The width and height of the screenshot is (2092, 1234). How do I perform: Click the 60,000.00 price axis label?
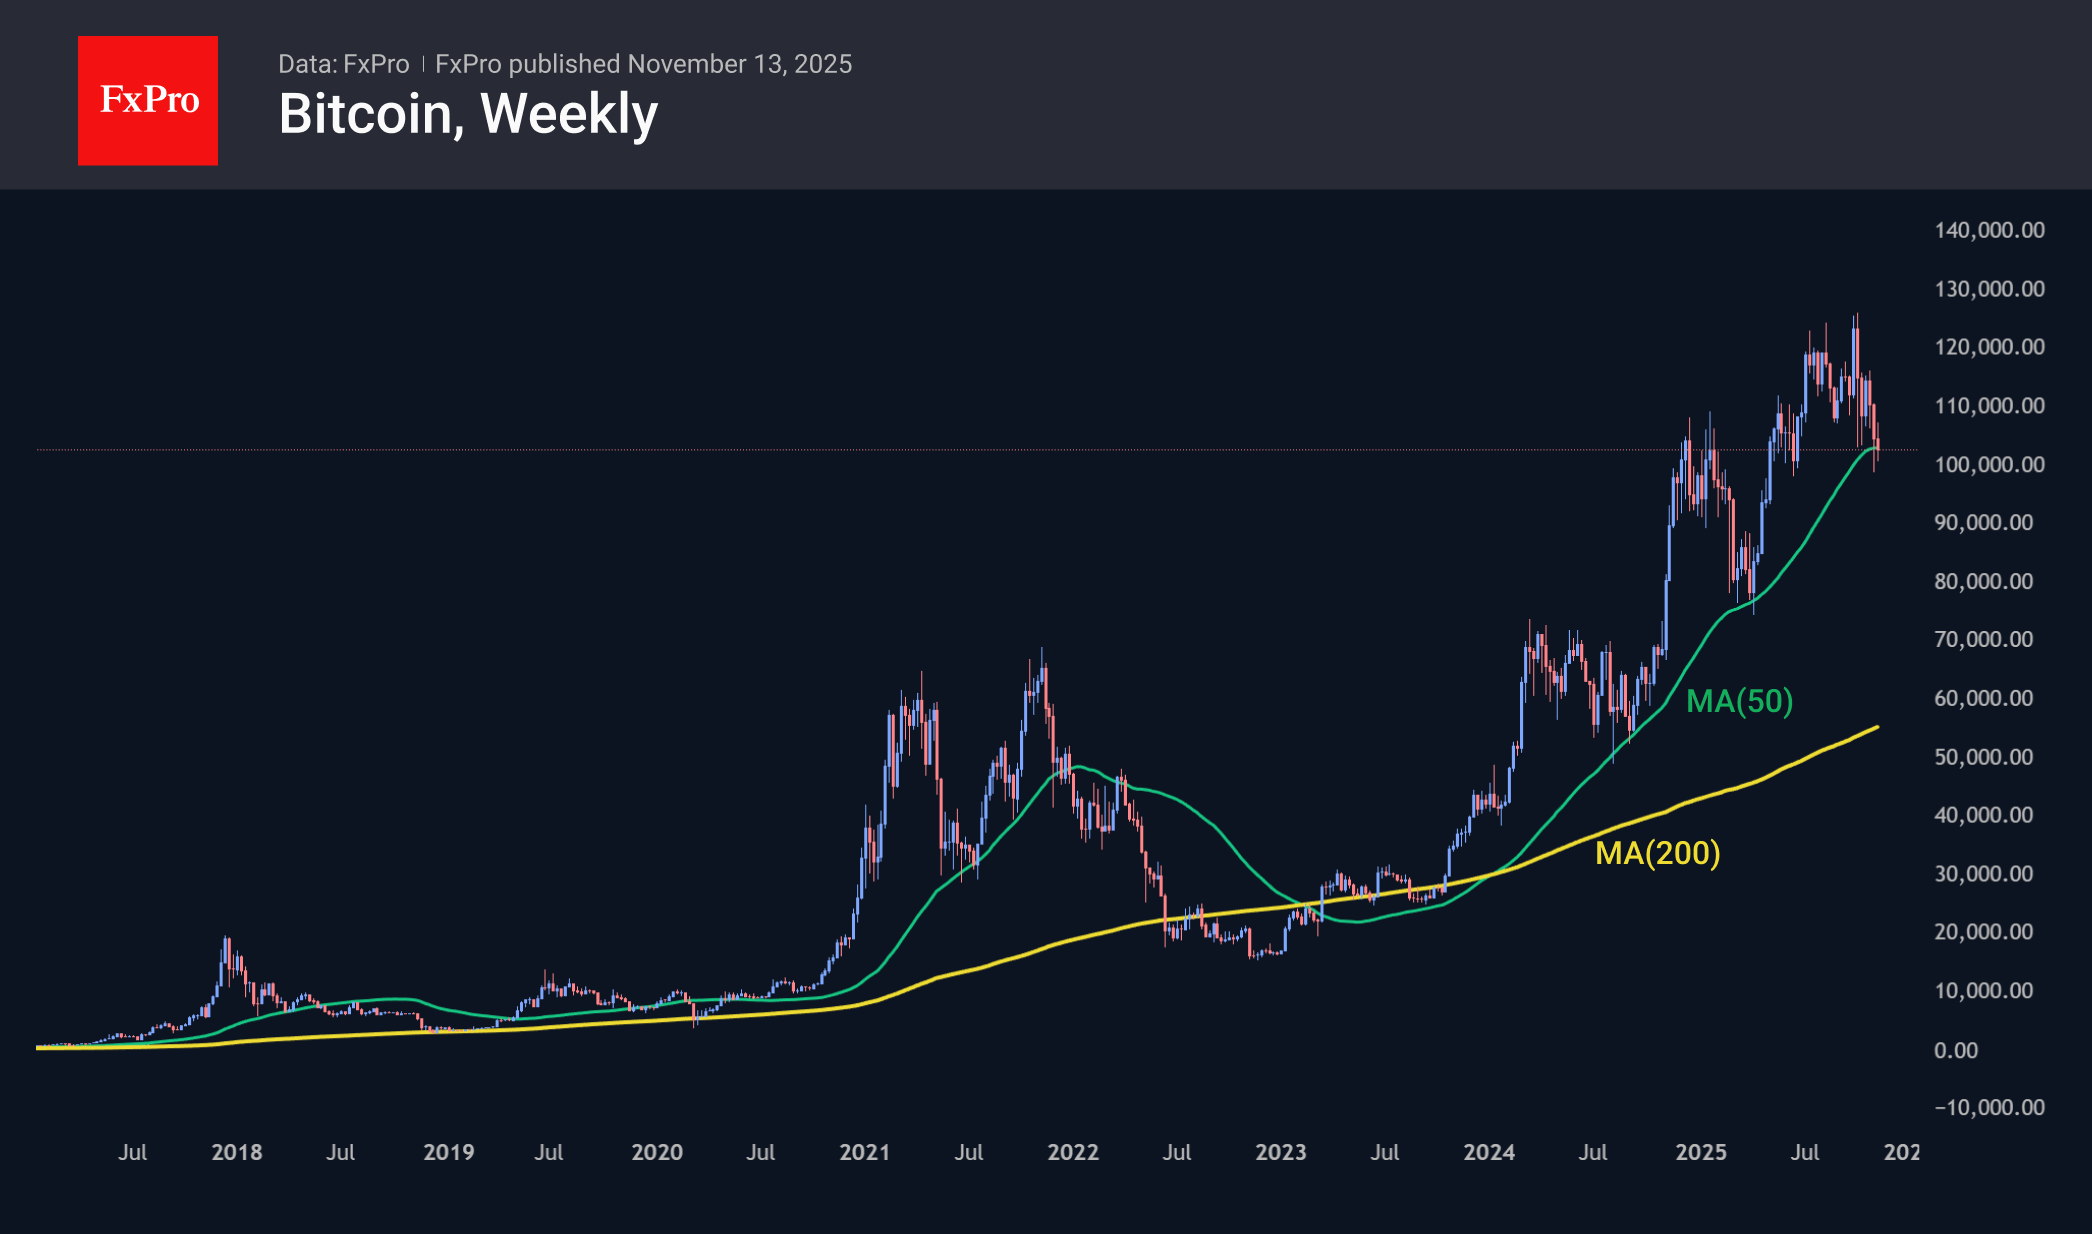[x=1983, y=698]
